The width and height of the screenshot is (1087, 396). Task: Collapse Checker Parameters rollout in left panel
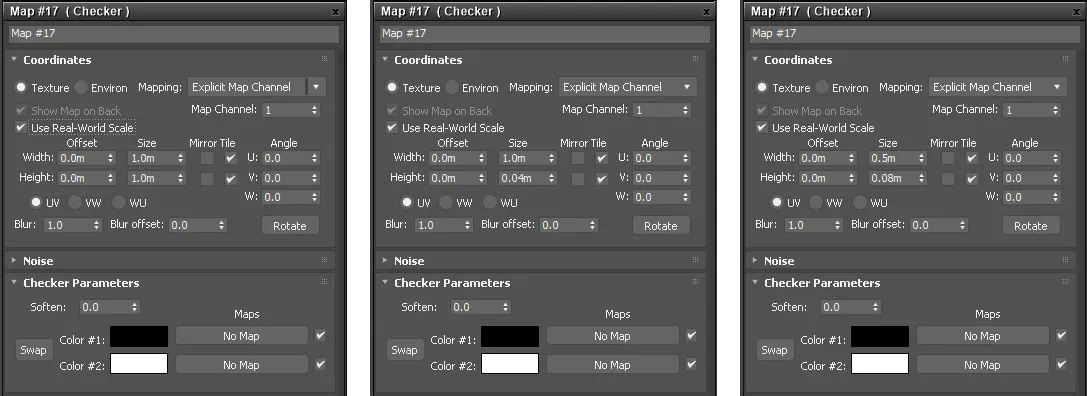14,283
